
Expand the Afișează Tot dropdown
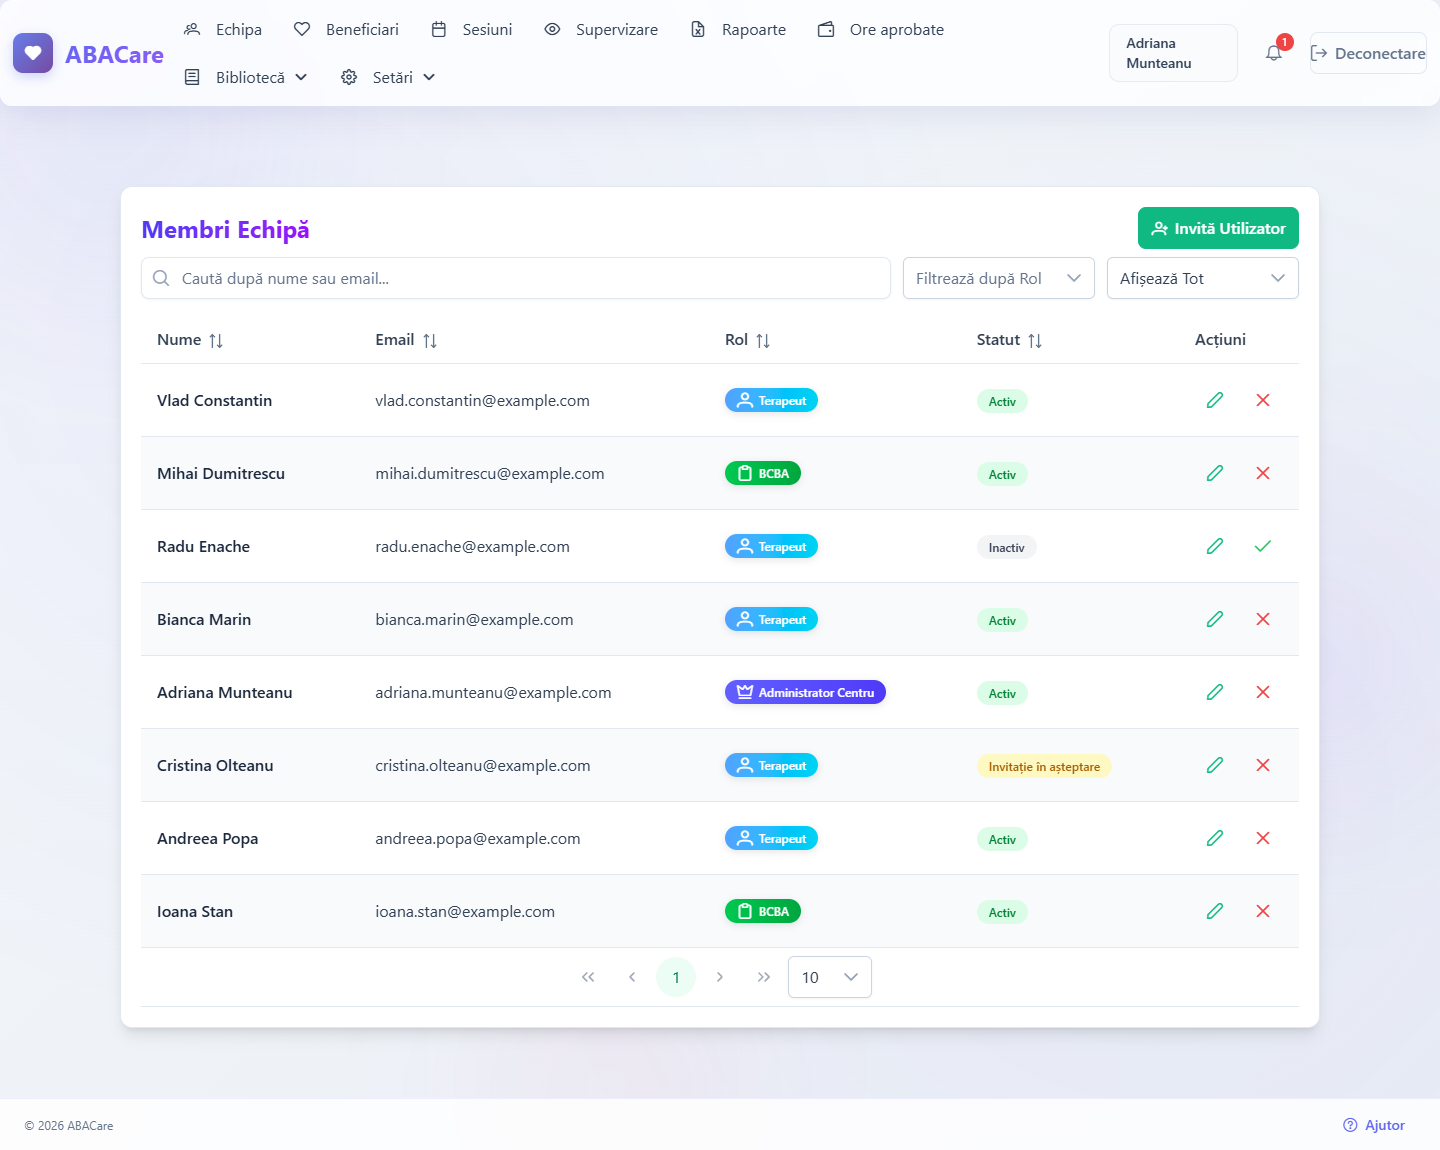(1203, 278)
